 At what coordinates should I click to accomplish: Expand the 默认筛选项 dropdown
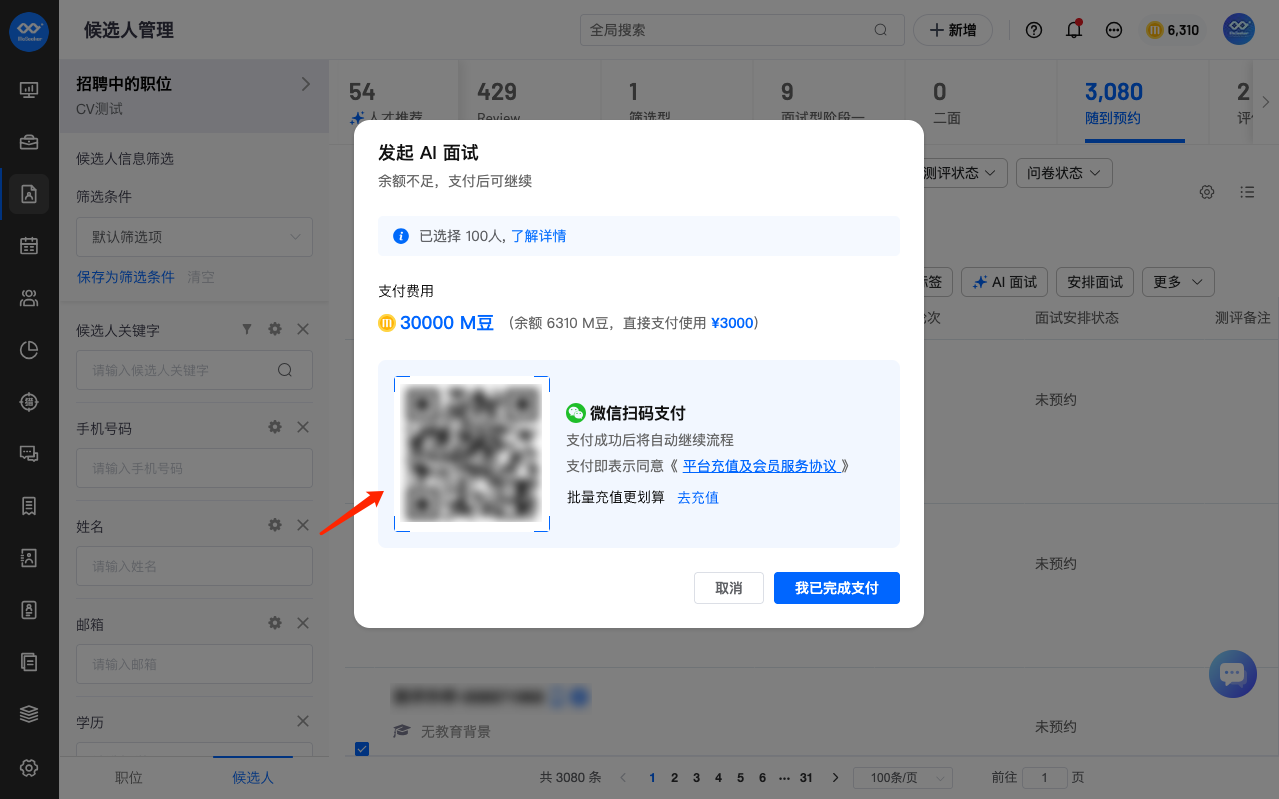(x=194, y=237)
